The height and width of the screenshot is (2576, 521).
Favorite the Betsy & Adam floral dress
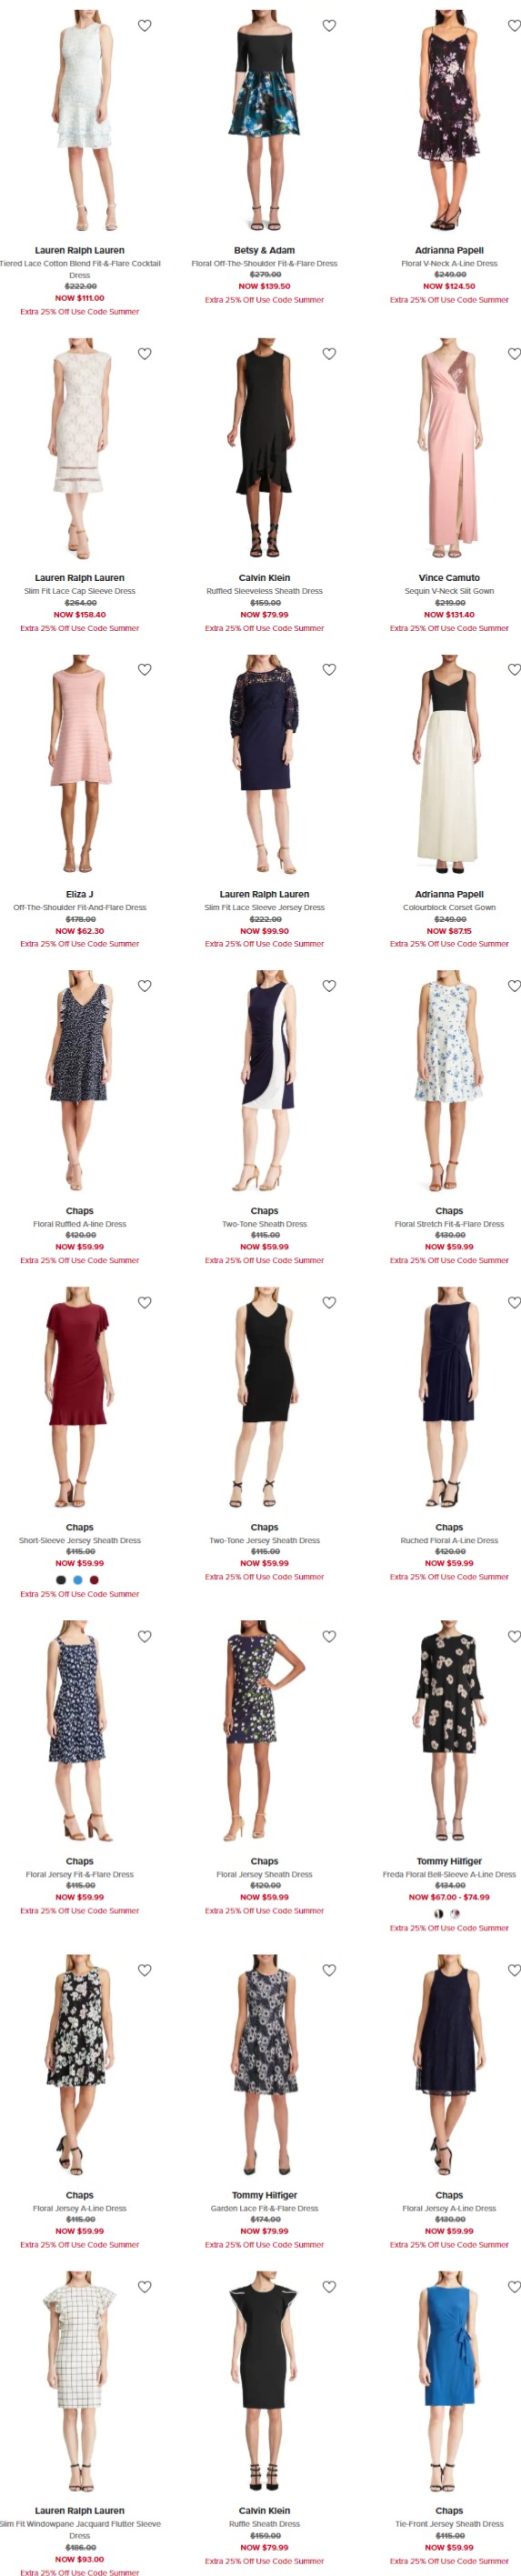329,26
